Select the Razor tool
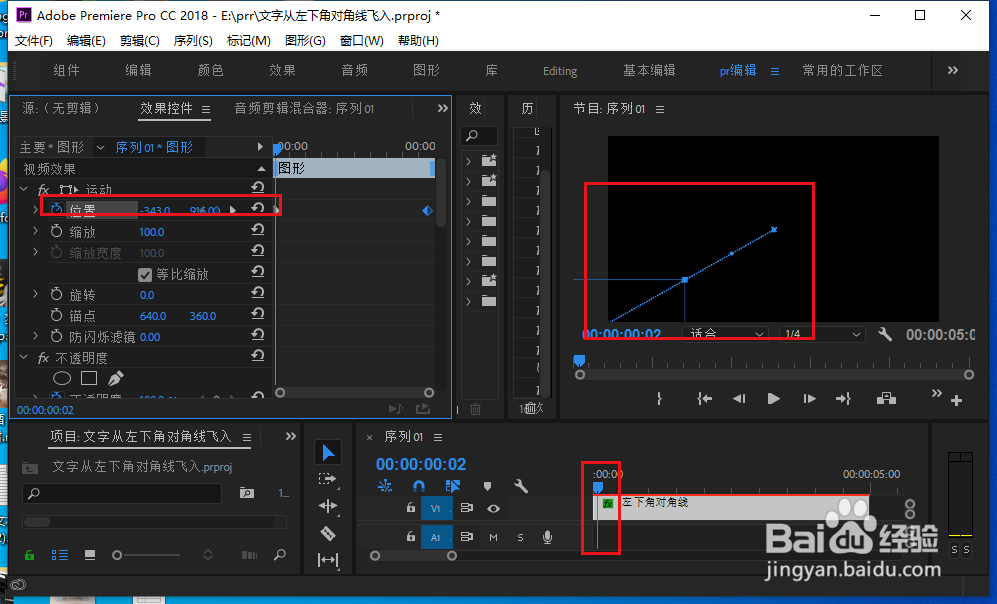This screenshot has height=604, width=997. point(328,533)
